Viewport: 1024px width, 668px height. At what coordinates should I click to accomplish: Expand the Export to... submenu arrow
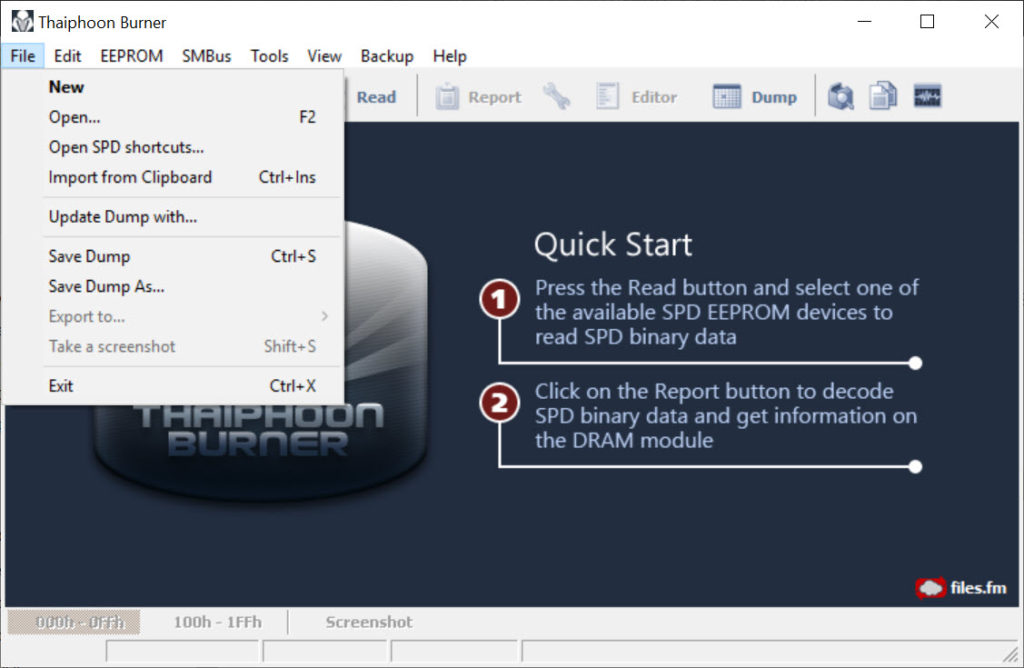coord(325,316)
